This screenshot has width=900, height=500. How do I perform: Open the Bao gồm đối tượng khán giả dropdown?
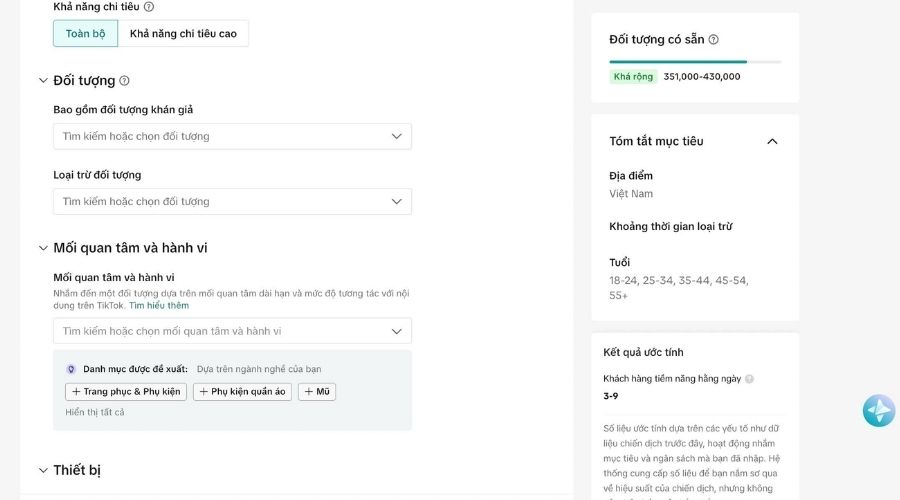click(x=232, y=136)
